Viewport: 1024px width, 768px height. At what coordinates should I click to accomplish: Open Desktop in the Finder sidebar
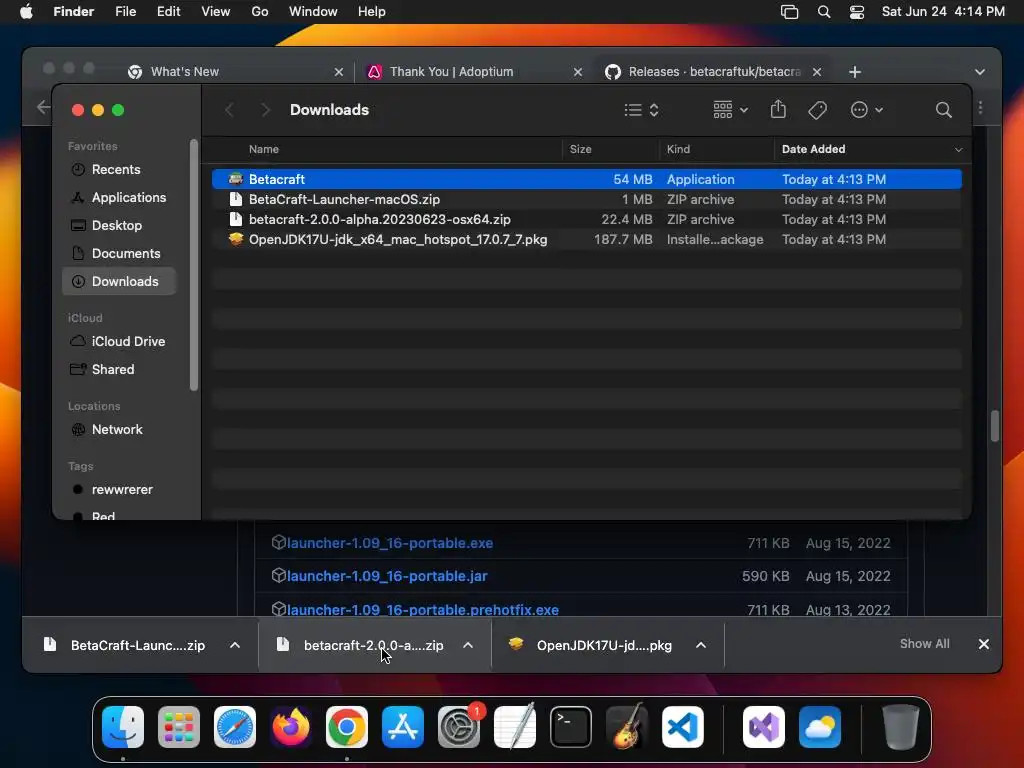point(116,225)
